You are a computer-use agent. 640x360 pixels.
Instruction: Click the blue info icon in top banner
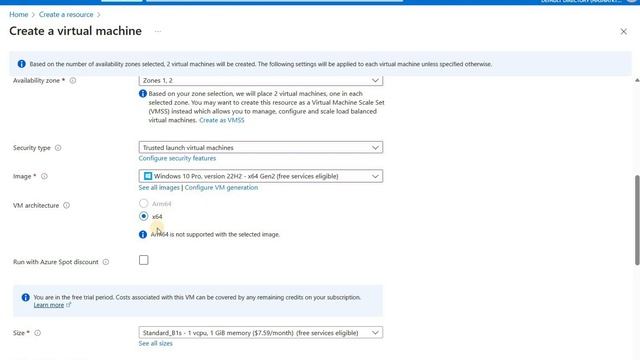click(x=21, y=64)
